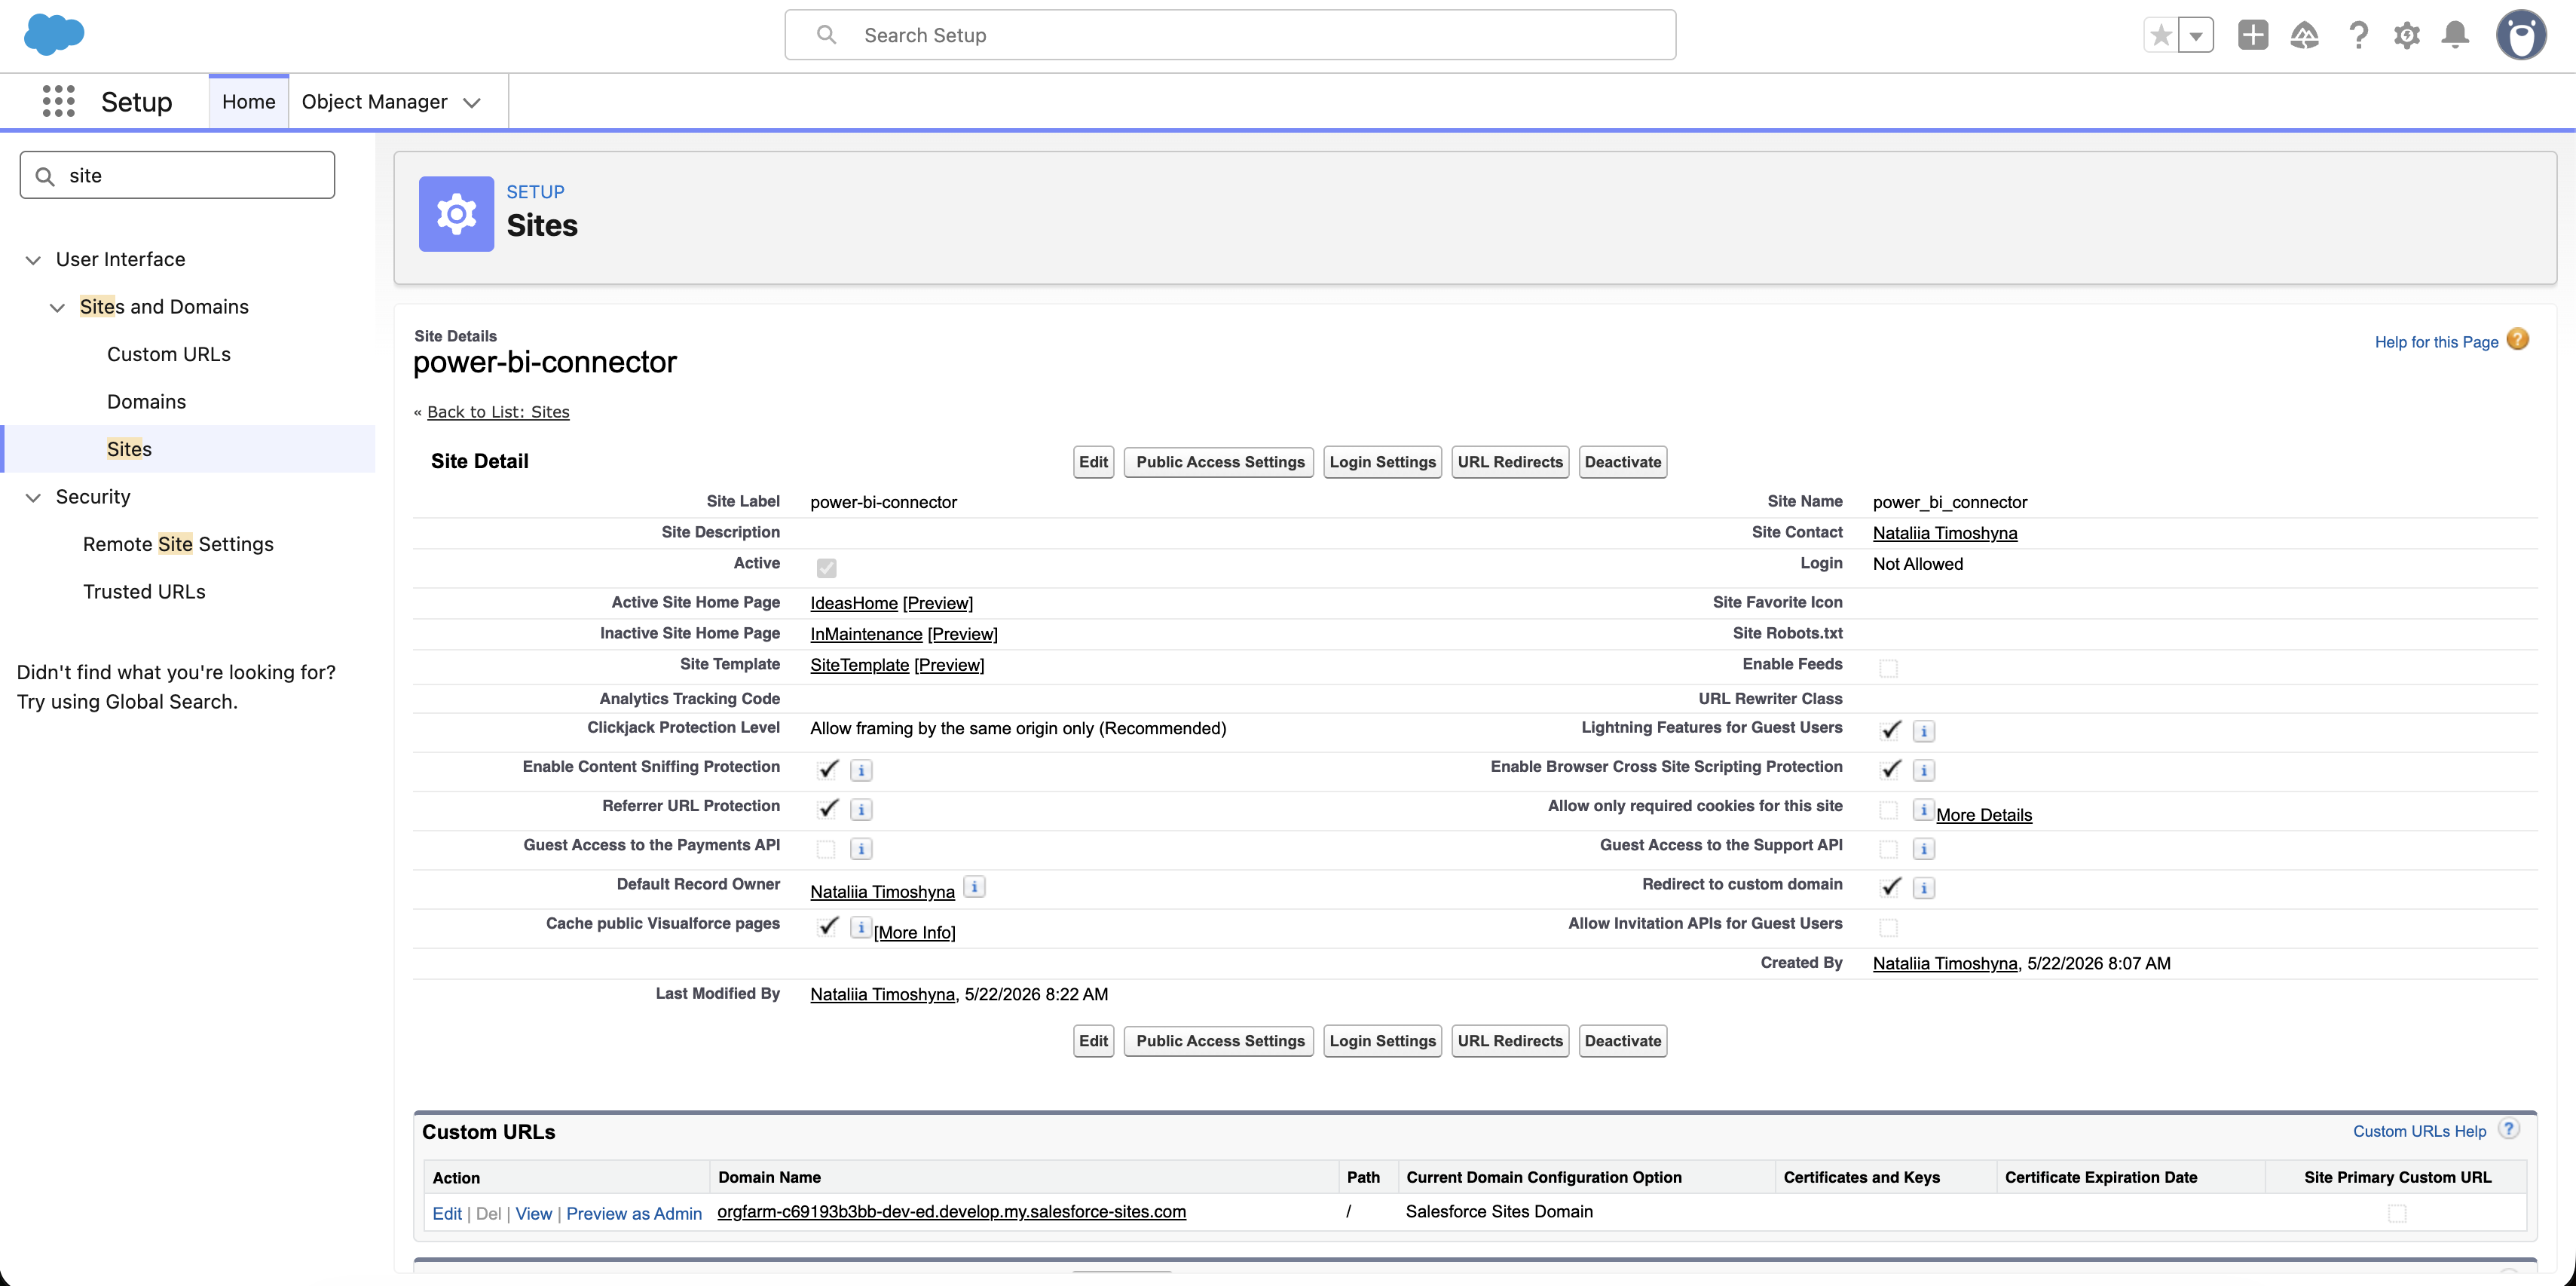Click the favorites star icon
Viewport: 2576px width, 1286px height.
pyautogui.click(x=2161, y=35)
